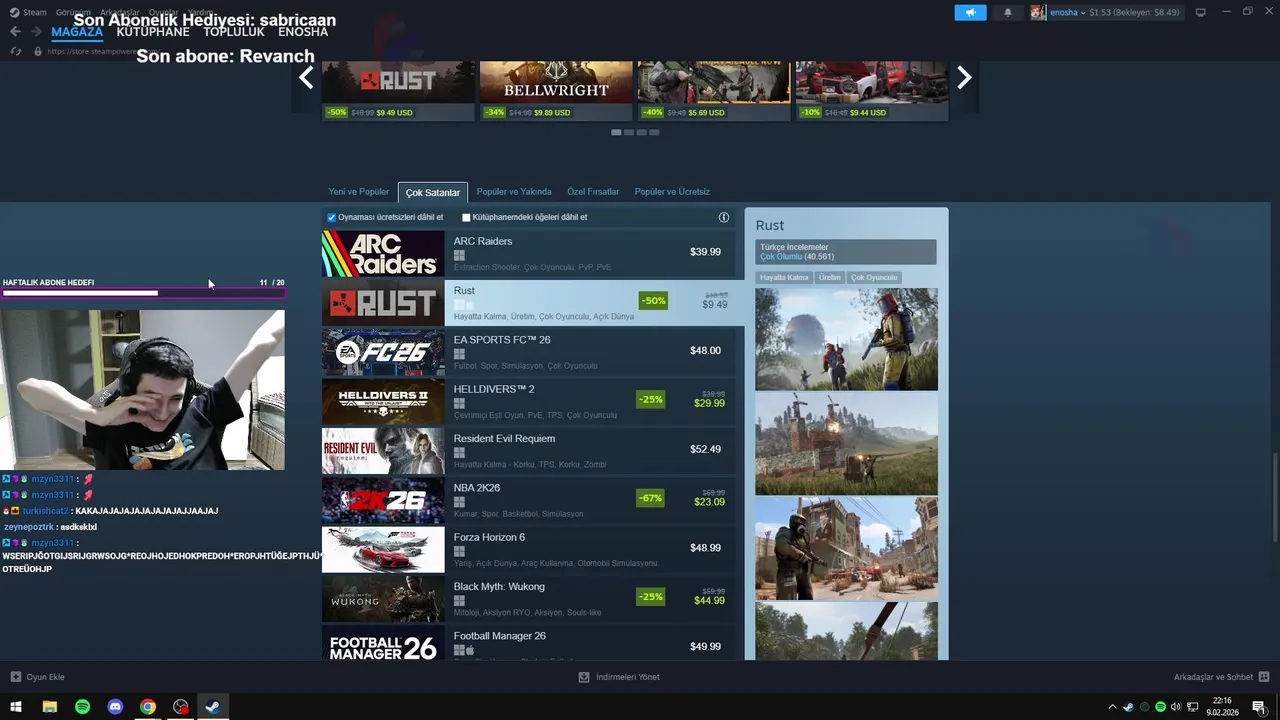Show hidden system tray icons
Image resolution: width=1280 pixels, height=720 pixels.
click(1112, 707)
